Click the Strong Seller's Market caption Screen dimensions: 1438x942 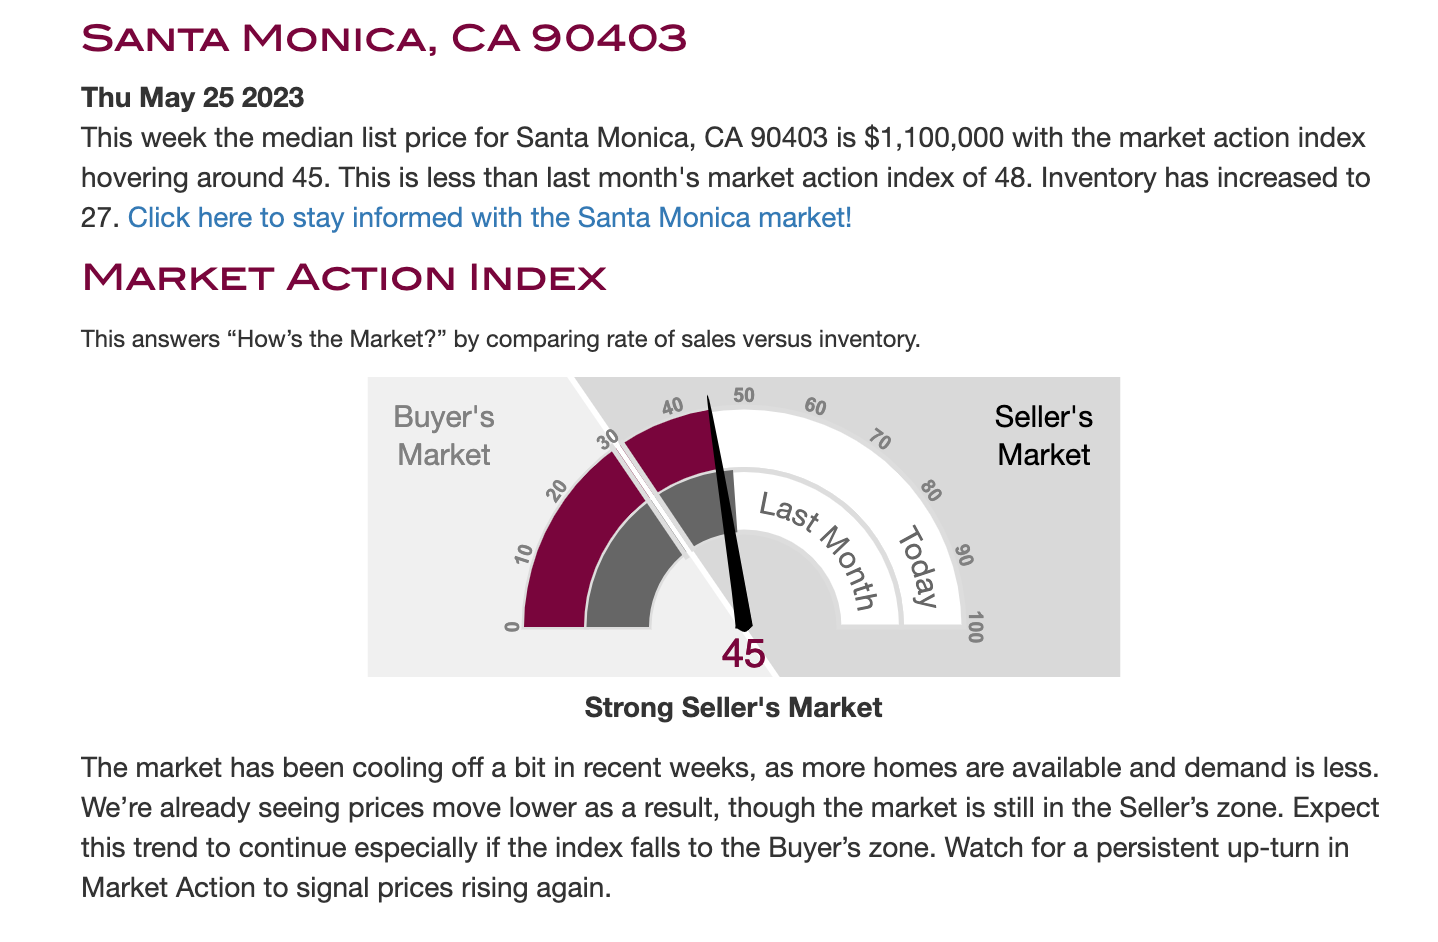point(733,708)
